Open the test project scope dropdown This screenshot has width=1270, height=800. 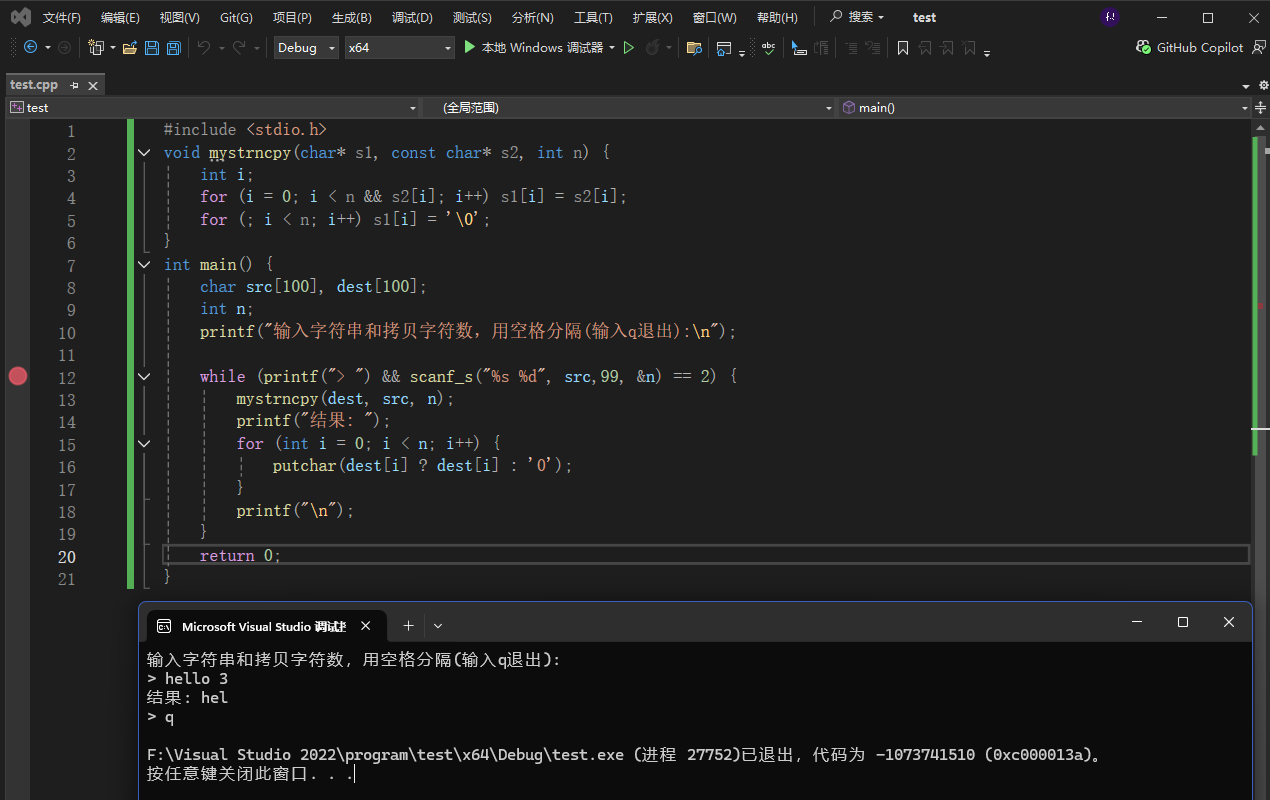tap(213, 107)
